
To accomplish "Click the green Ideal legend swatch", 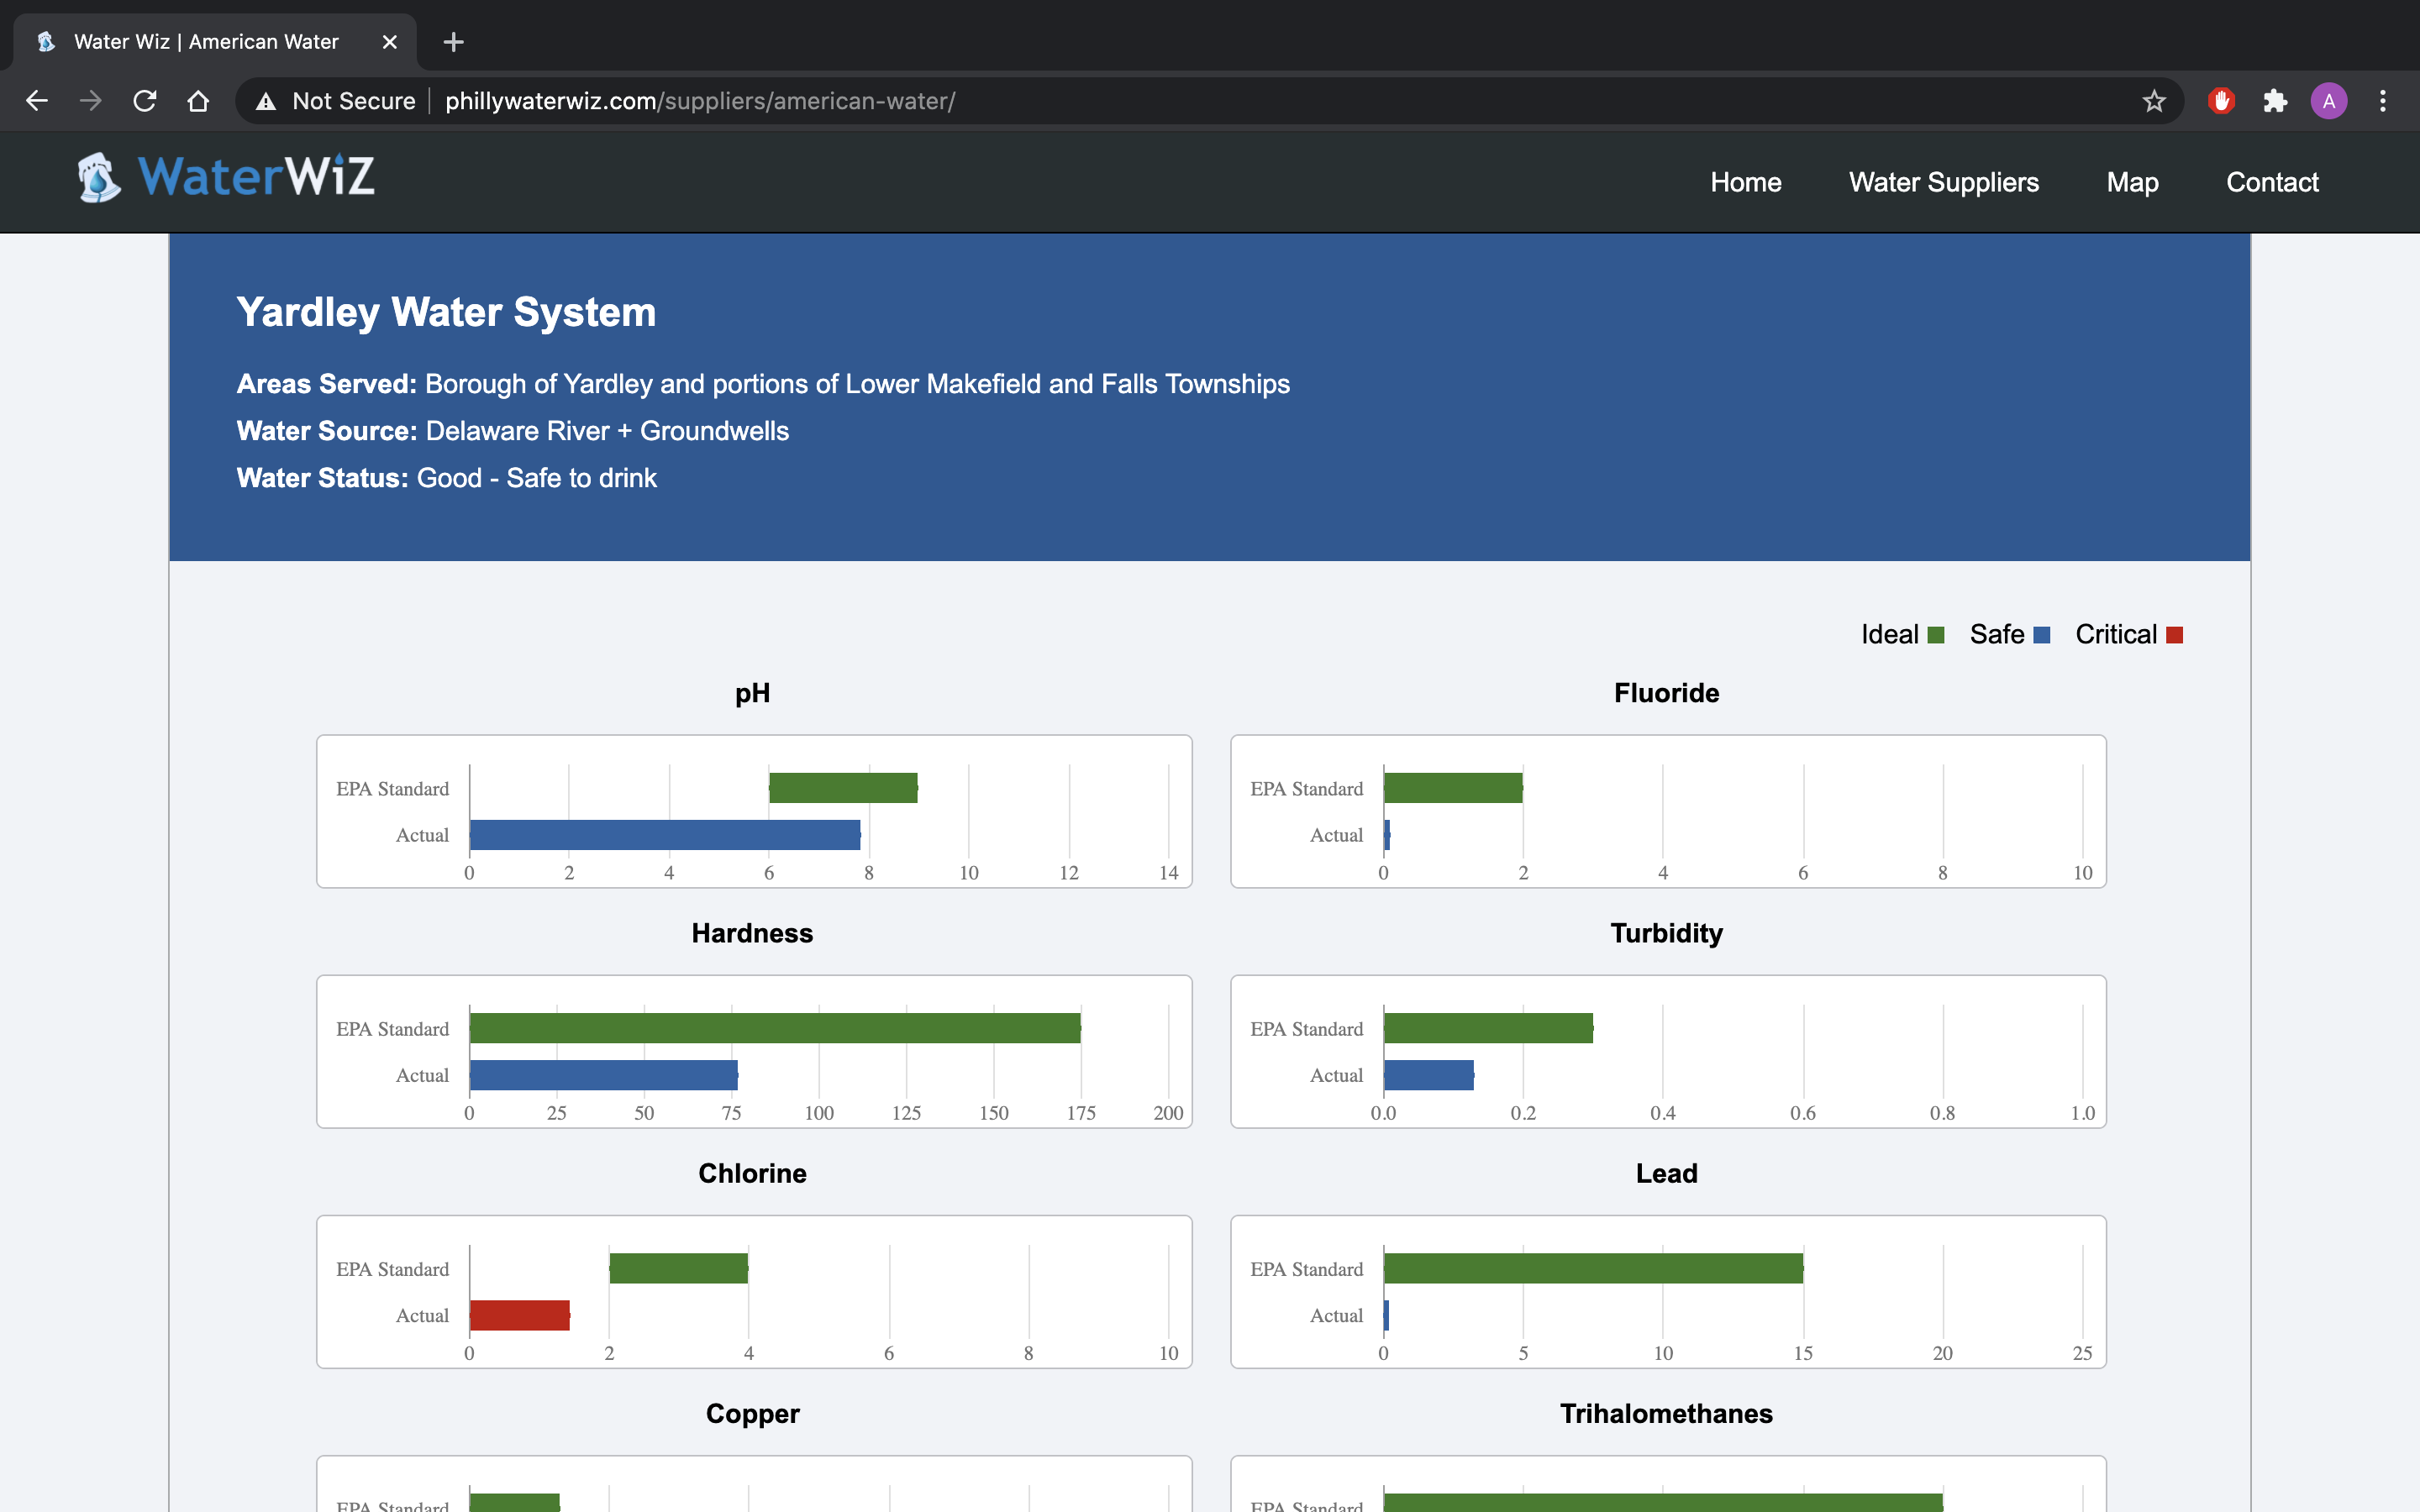I will 1936,635.
